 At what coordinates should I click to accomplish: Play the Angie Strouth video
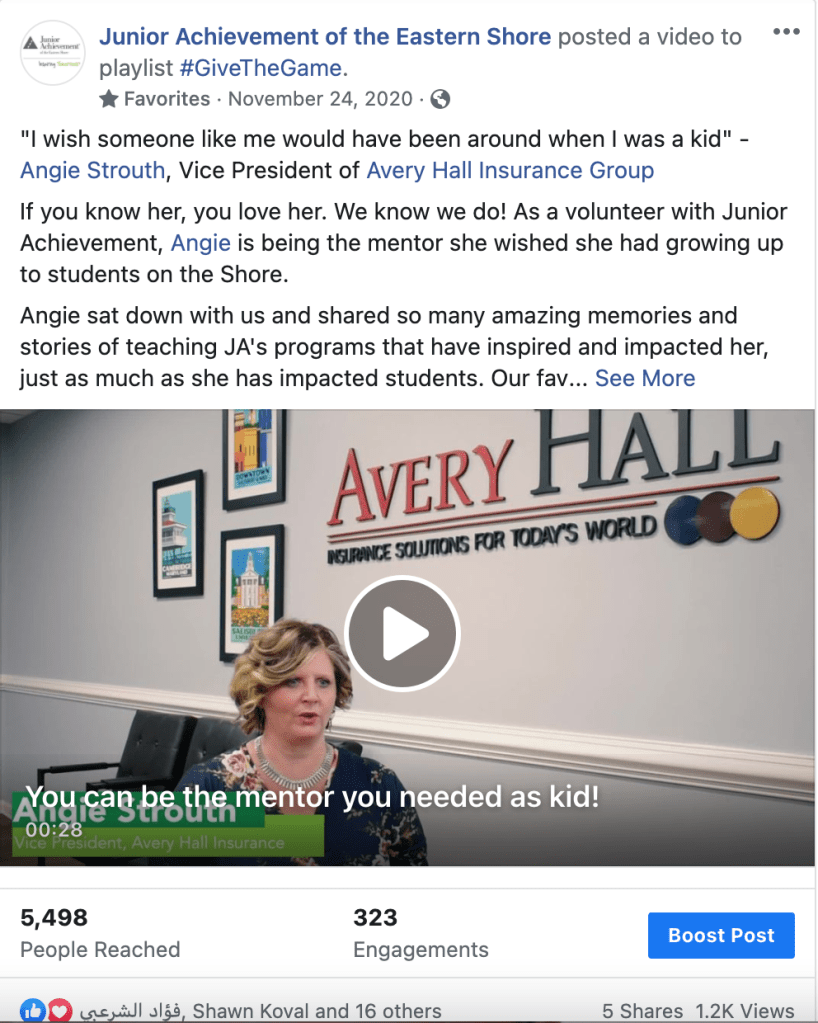pyautogui.click(x=402, y=633)
